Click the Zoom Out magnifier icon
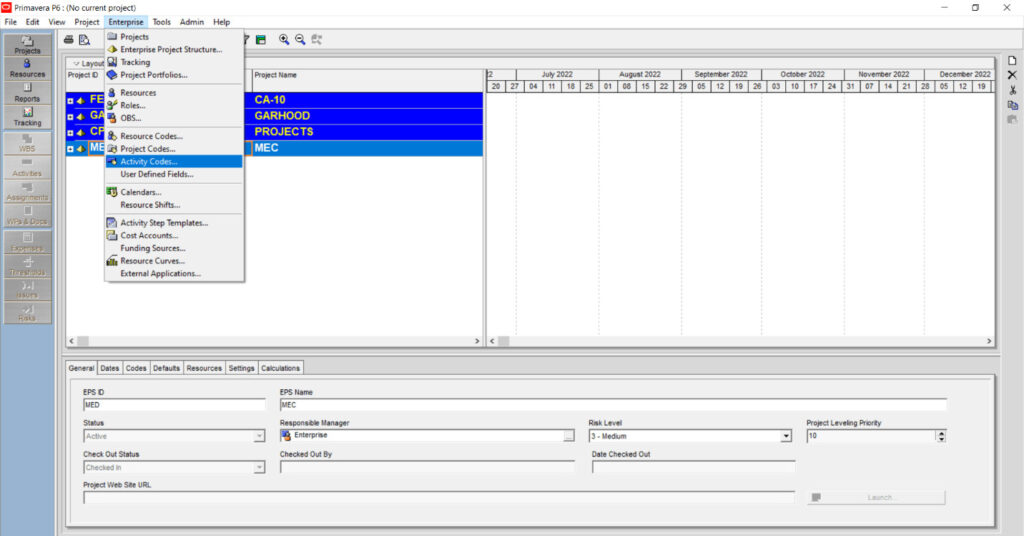1024x536 pixels. point(300,40)
